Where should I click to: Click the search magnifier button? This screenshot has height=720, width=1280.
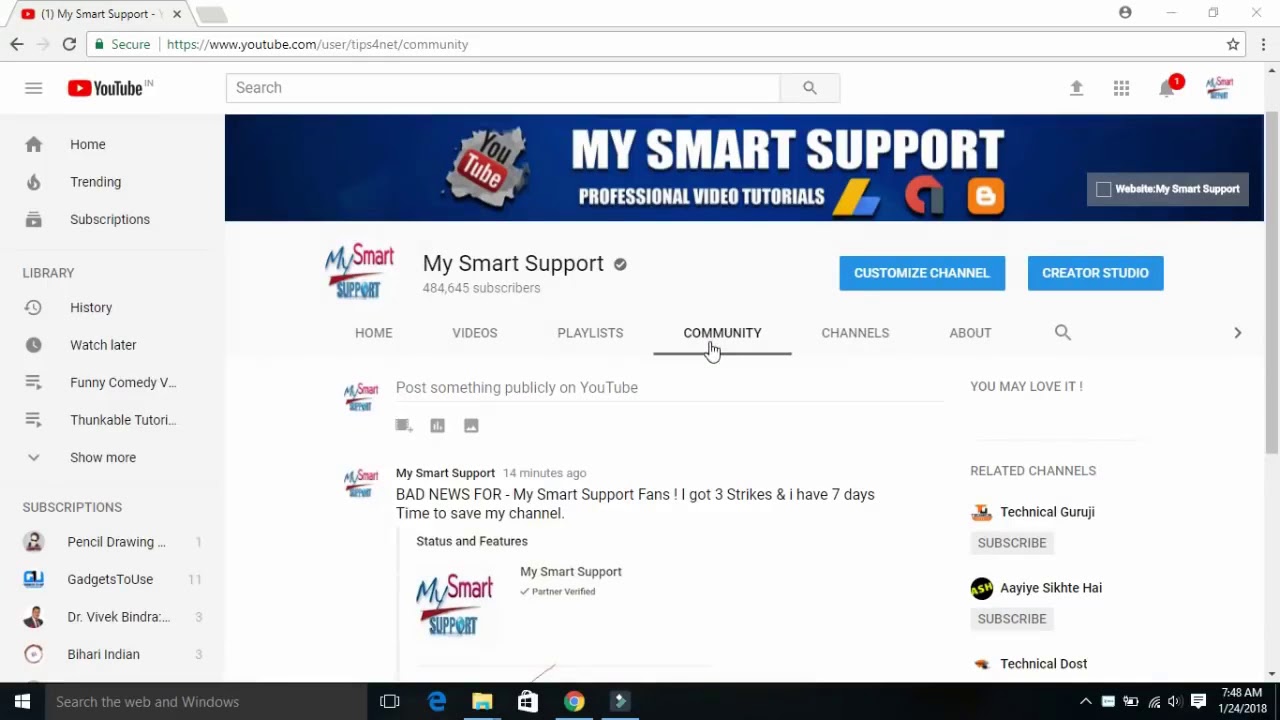point(810,88)
